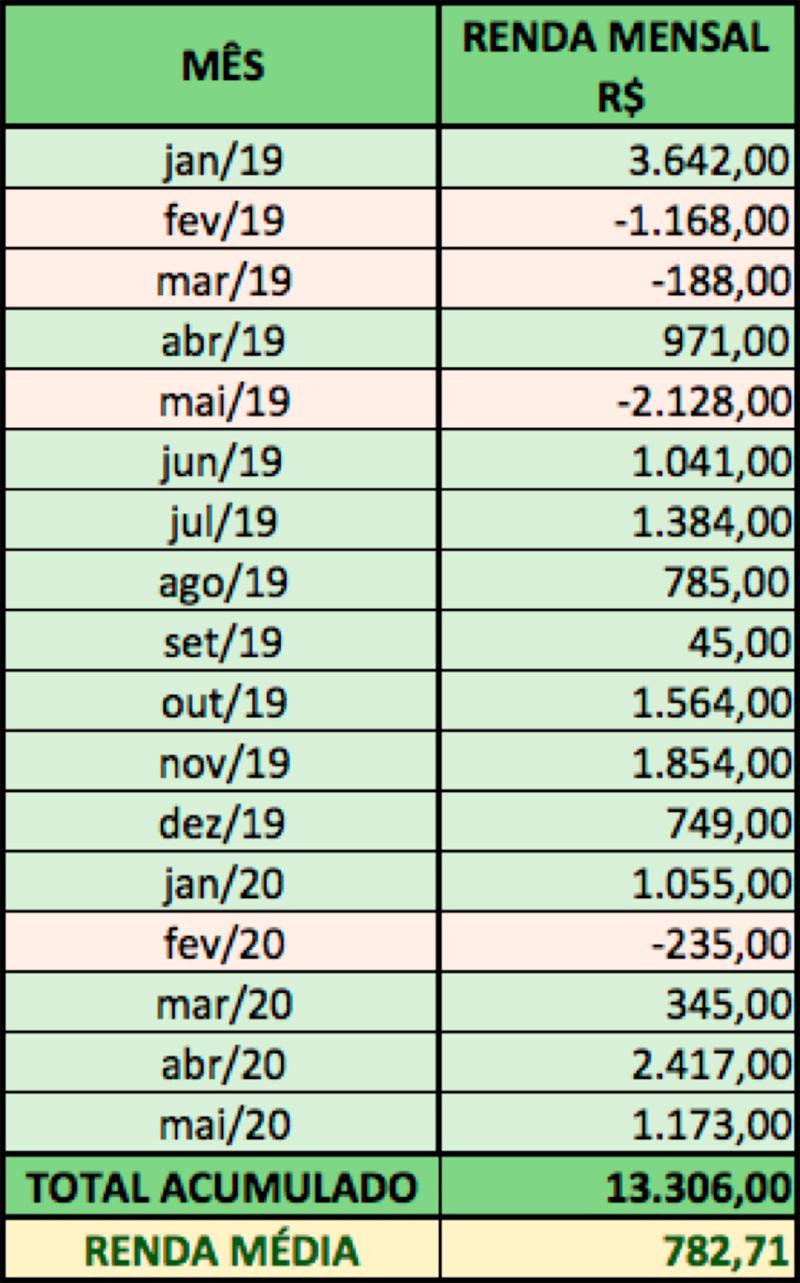Click the -2.128,00 value cell
The width and height of the screenshot is (800, 1283).
tap(617, 401)
